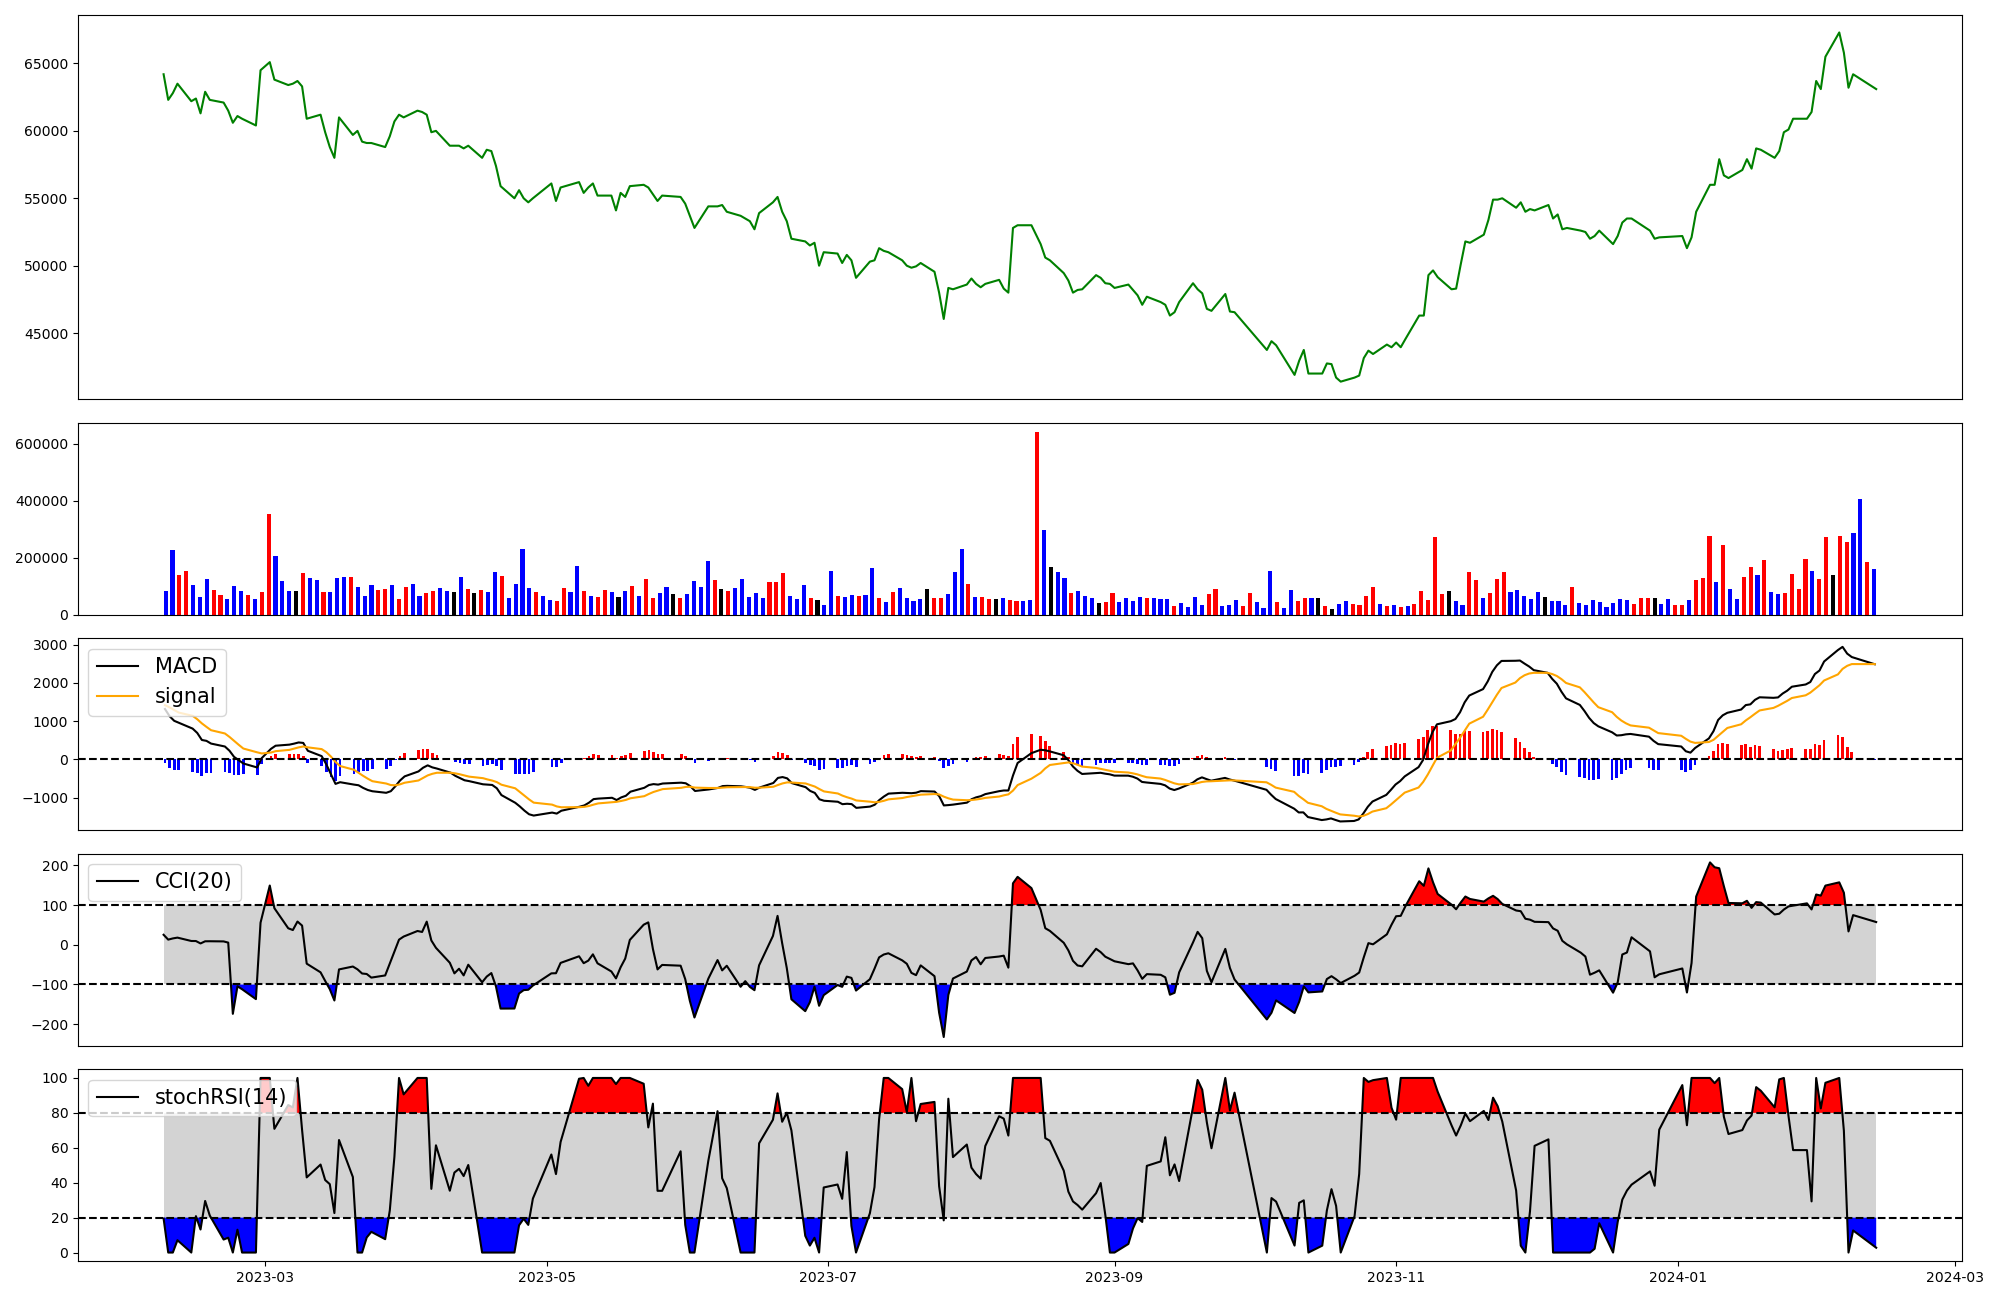Click the tallest blue volume bar near 2024-02
Viewport: 2000px width, 1300px height.
tap(1860, 556)
